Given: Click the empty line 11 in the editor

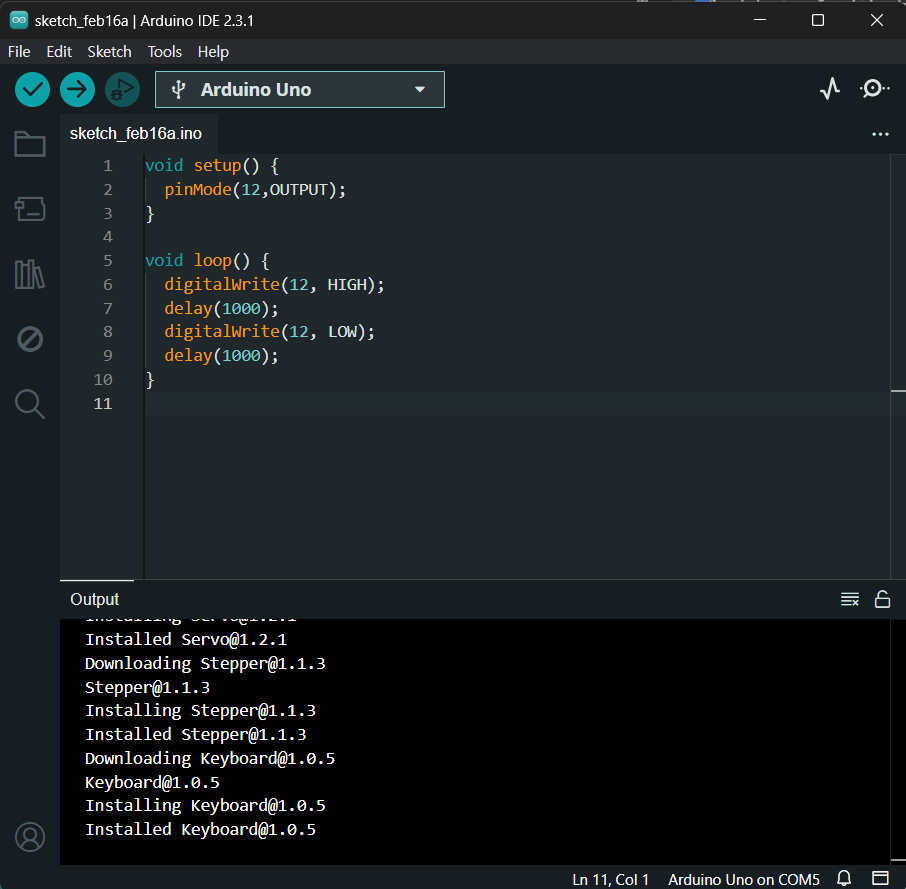Looking at the screenshot, I should 517,403.
